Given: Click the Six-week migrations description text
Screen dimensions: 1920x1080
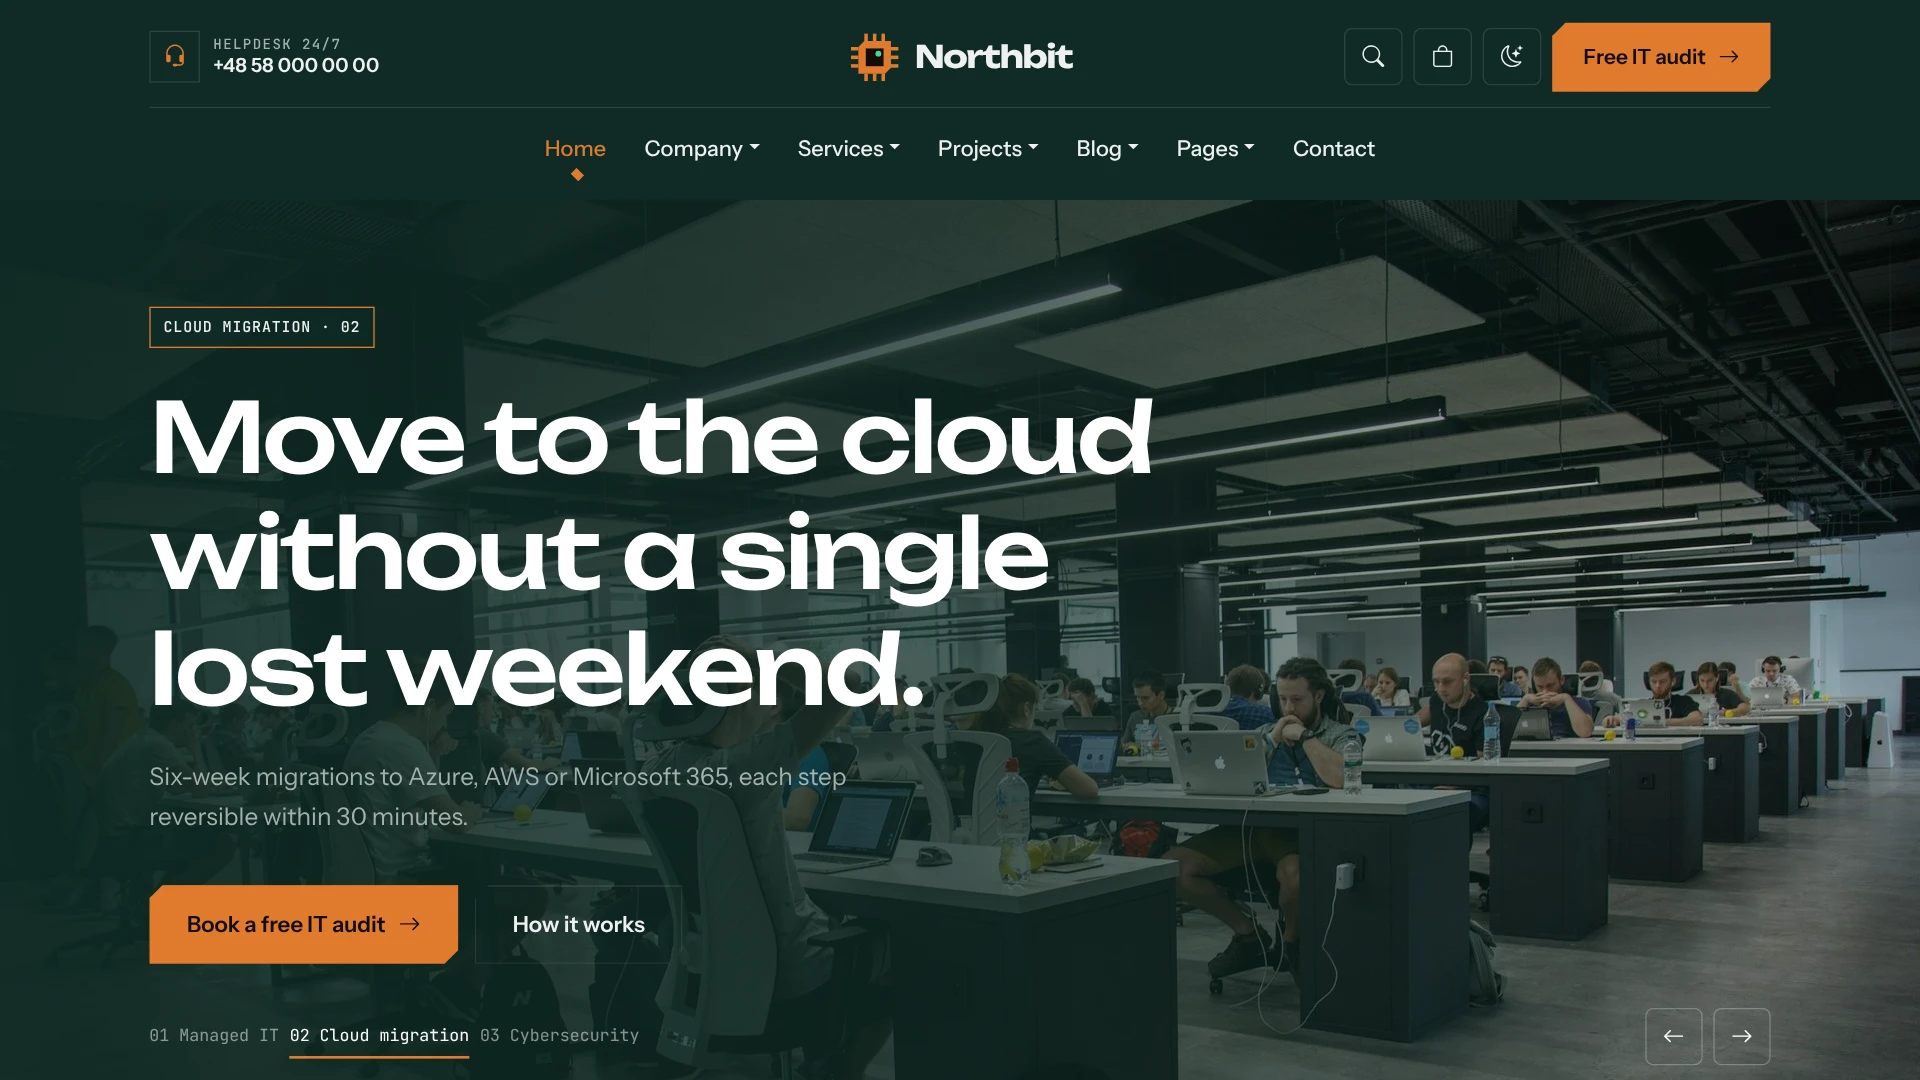Looking at the screenshot, I should point(498,797).
